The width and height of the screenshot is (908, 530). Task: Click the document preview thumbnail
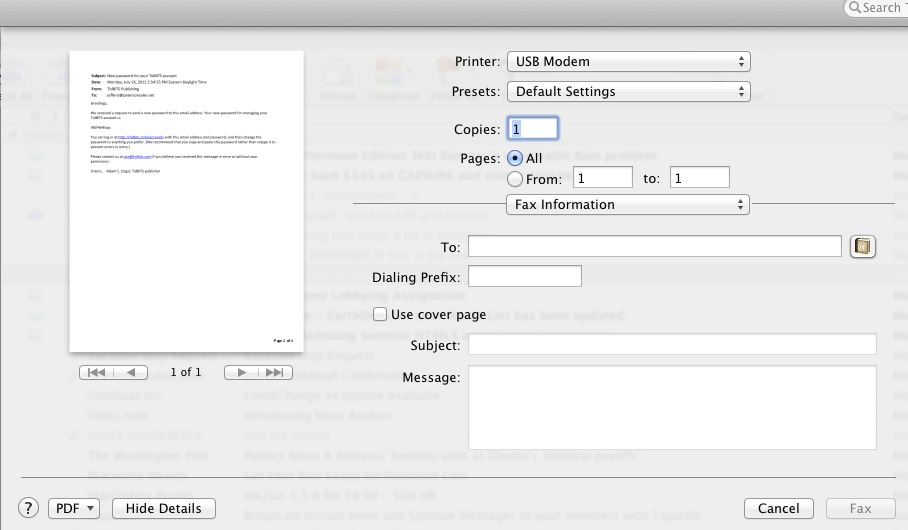point(181,201)
